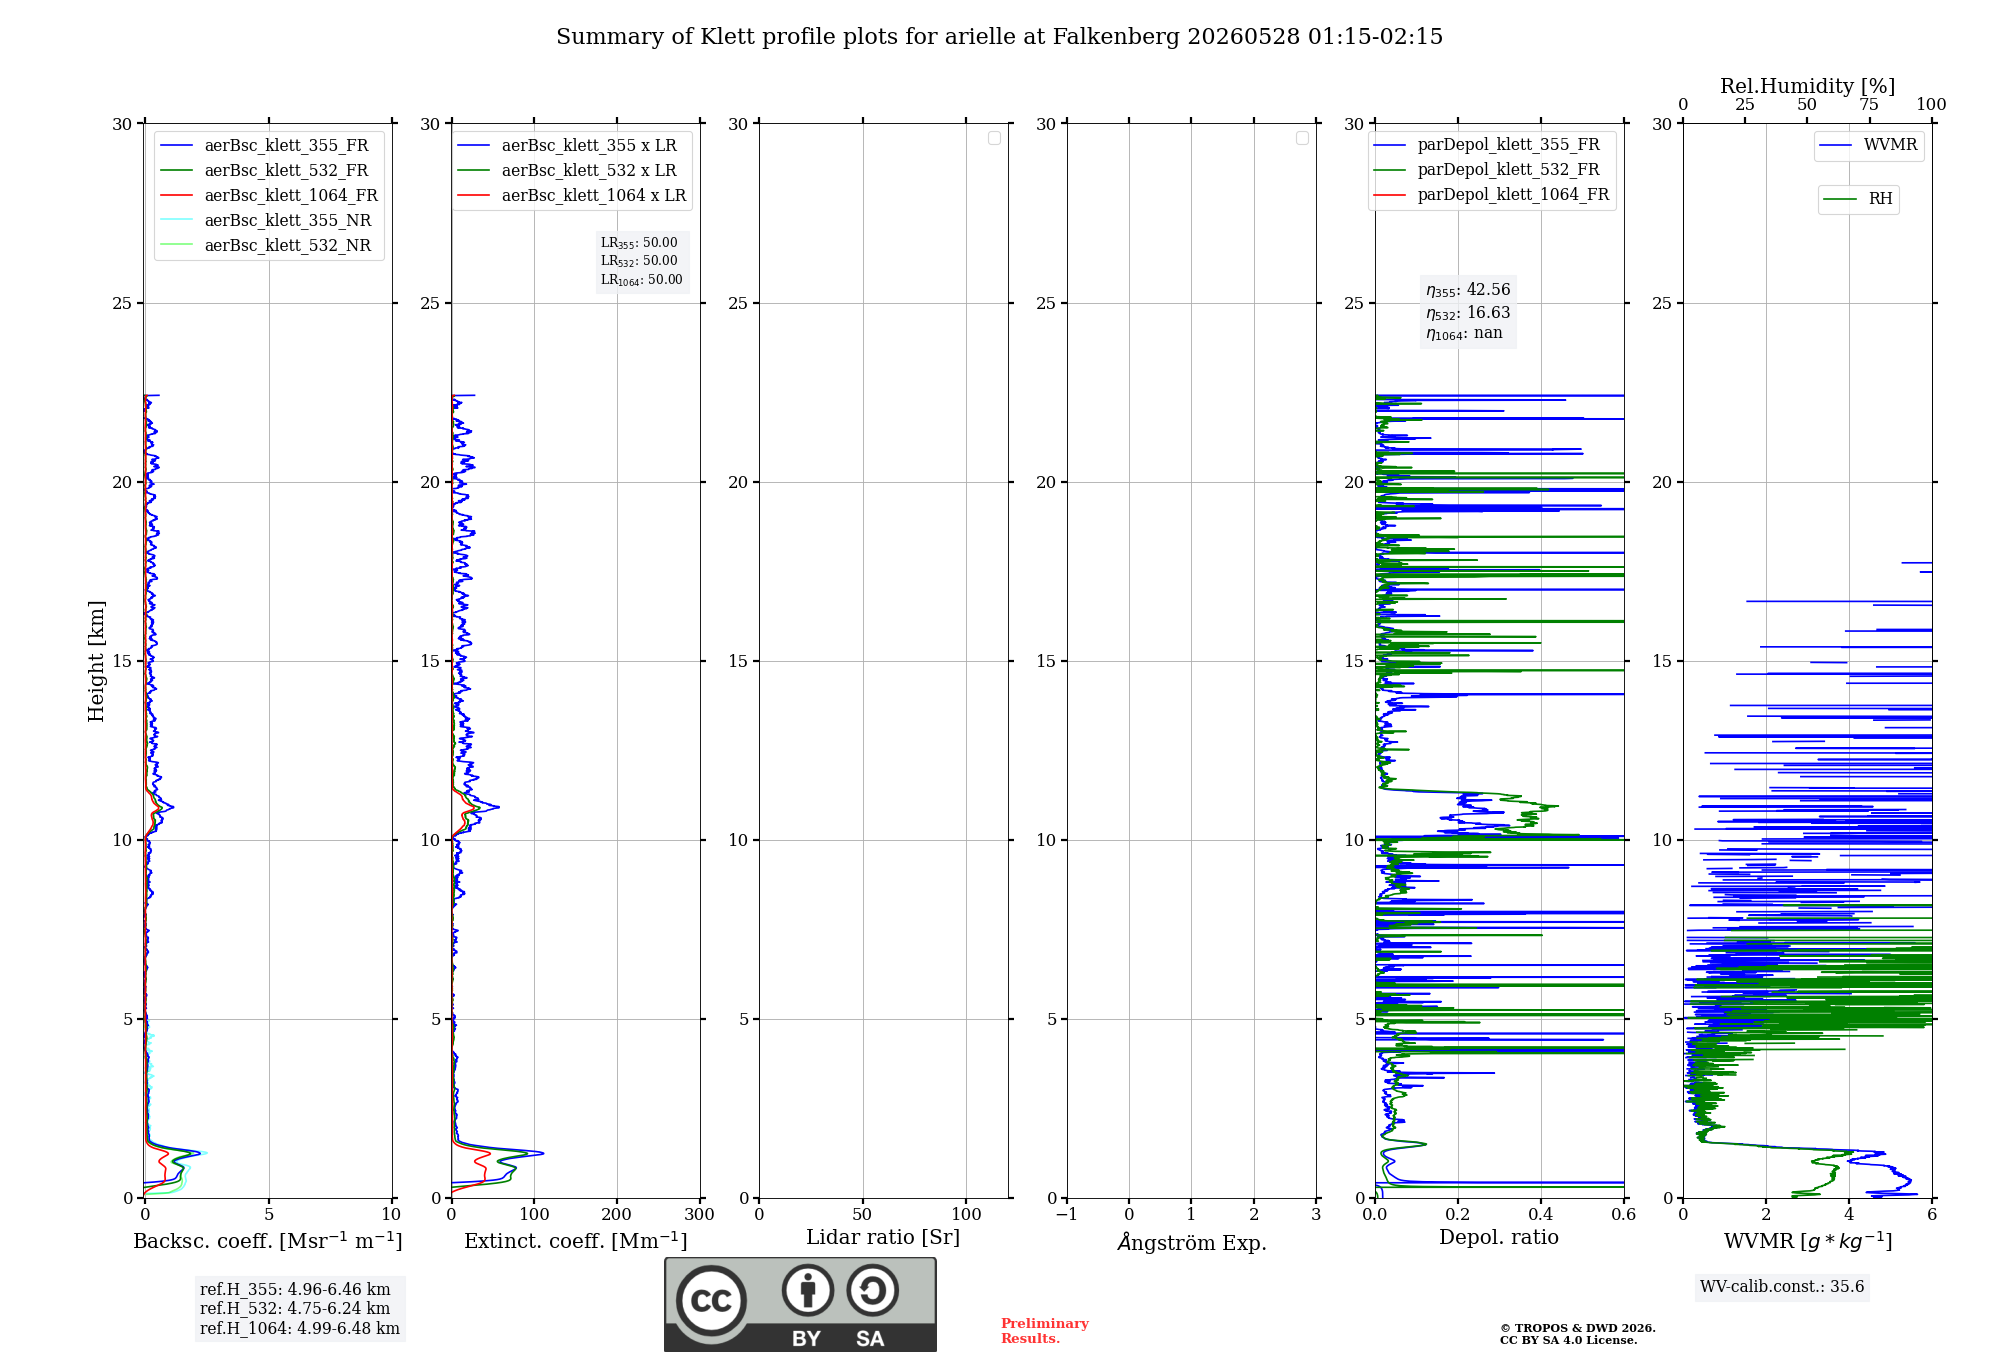Click the aerBsc_klett_1064 x LR legend entry
This screenshot has height=1360, width=2000.
tap(572, 196)
